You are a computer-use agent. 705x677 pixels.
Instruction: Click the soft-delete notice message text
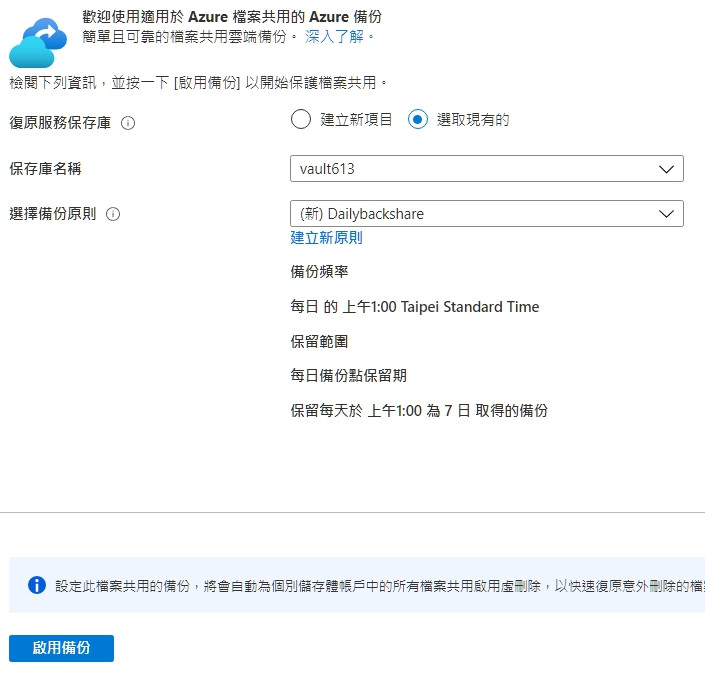[380, 586]
